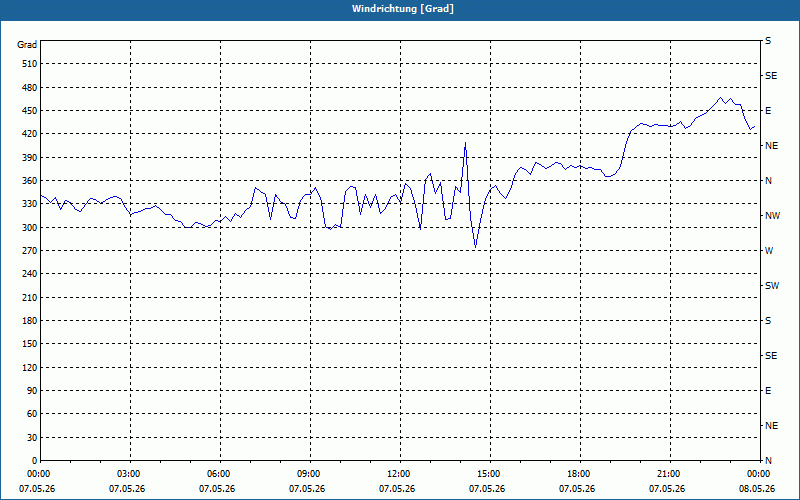The image size is (800, 500).
Task: Pick the E compass label at the 450 gridline
Action: point(768,111)
